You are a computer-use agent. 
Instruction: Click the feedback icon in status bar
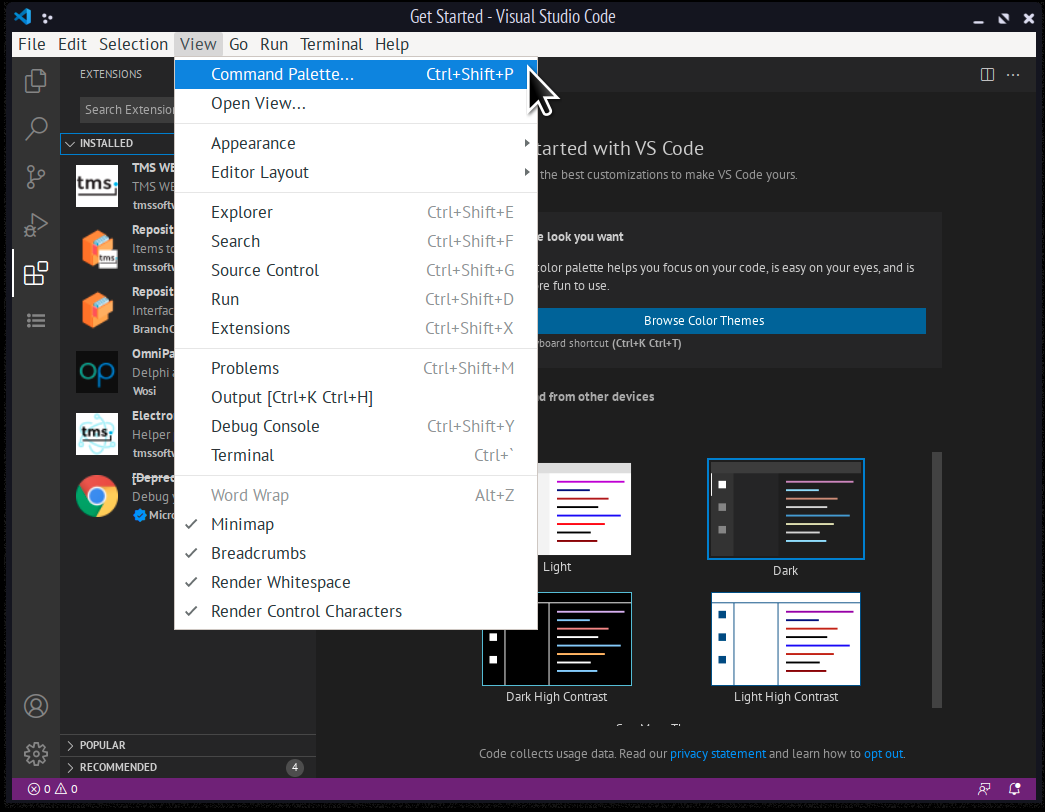tap(984, 789)
